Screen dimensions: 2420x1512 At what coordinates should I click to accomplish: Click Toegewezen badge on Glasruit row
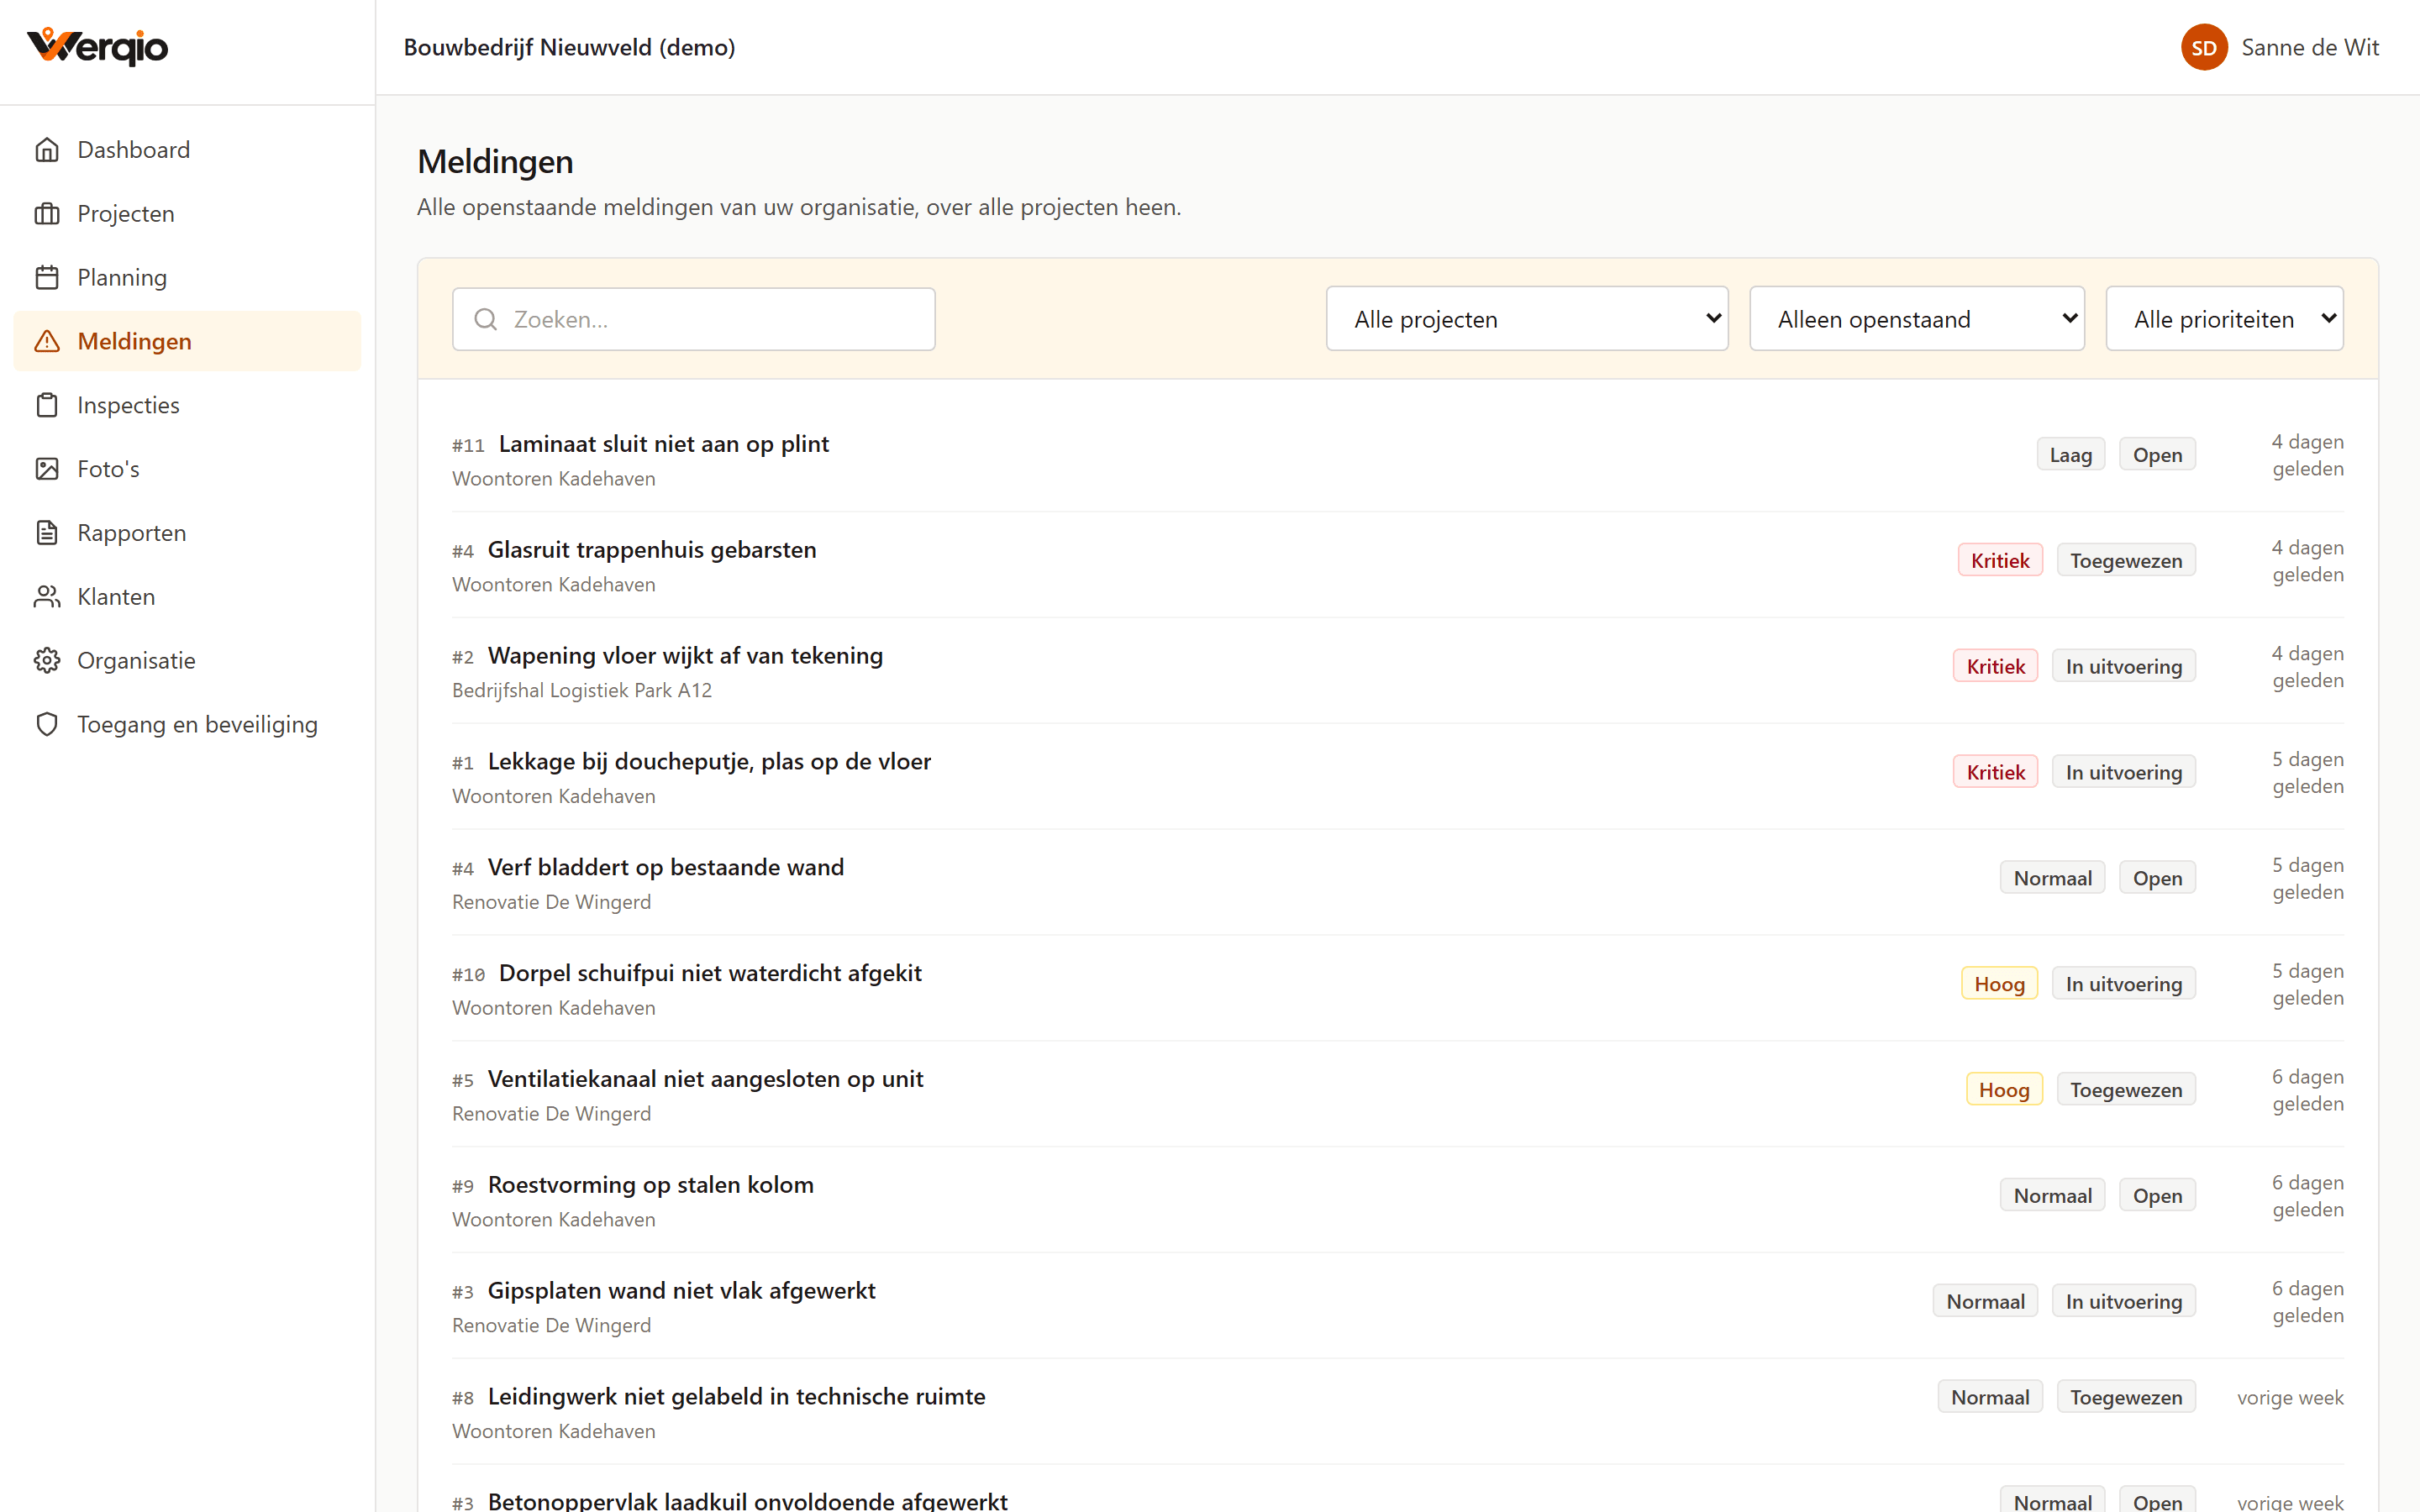click(x=2126, y=561)
